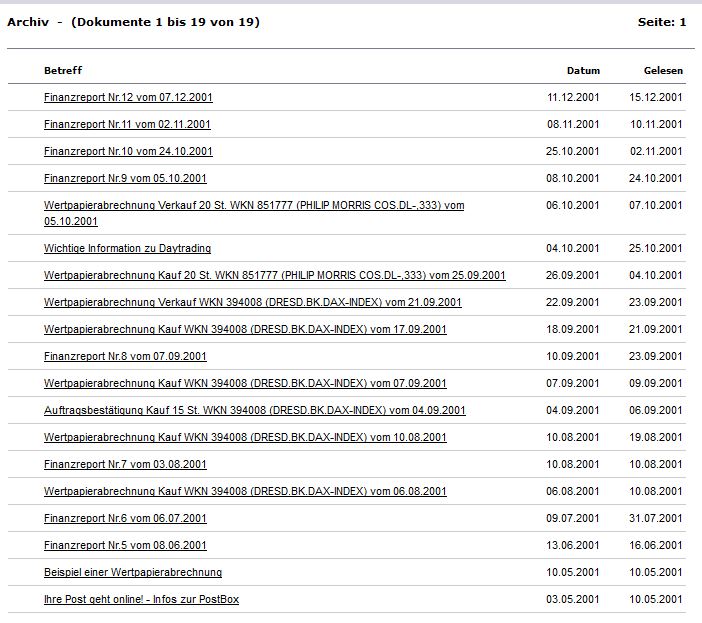Select Datum value 04.09.2001
The width and height of the screenshot is (702, 623).
573,410
